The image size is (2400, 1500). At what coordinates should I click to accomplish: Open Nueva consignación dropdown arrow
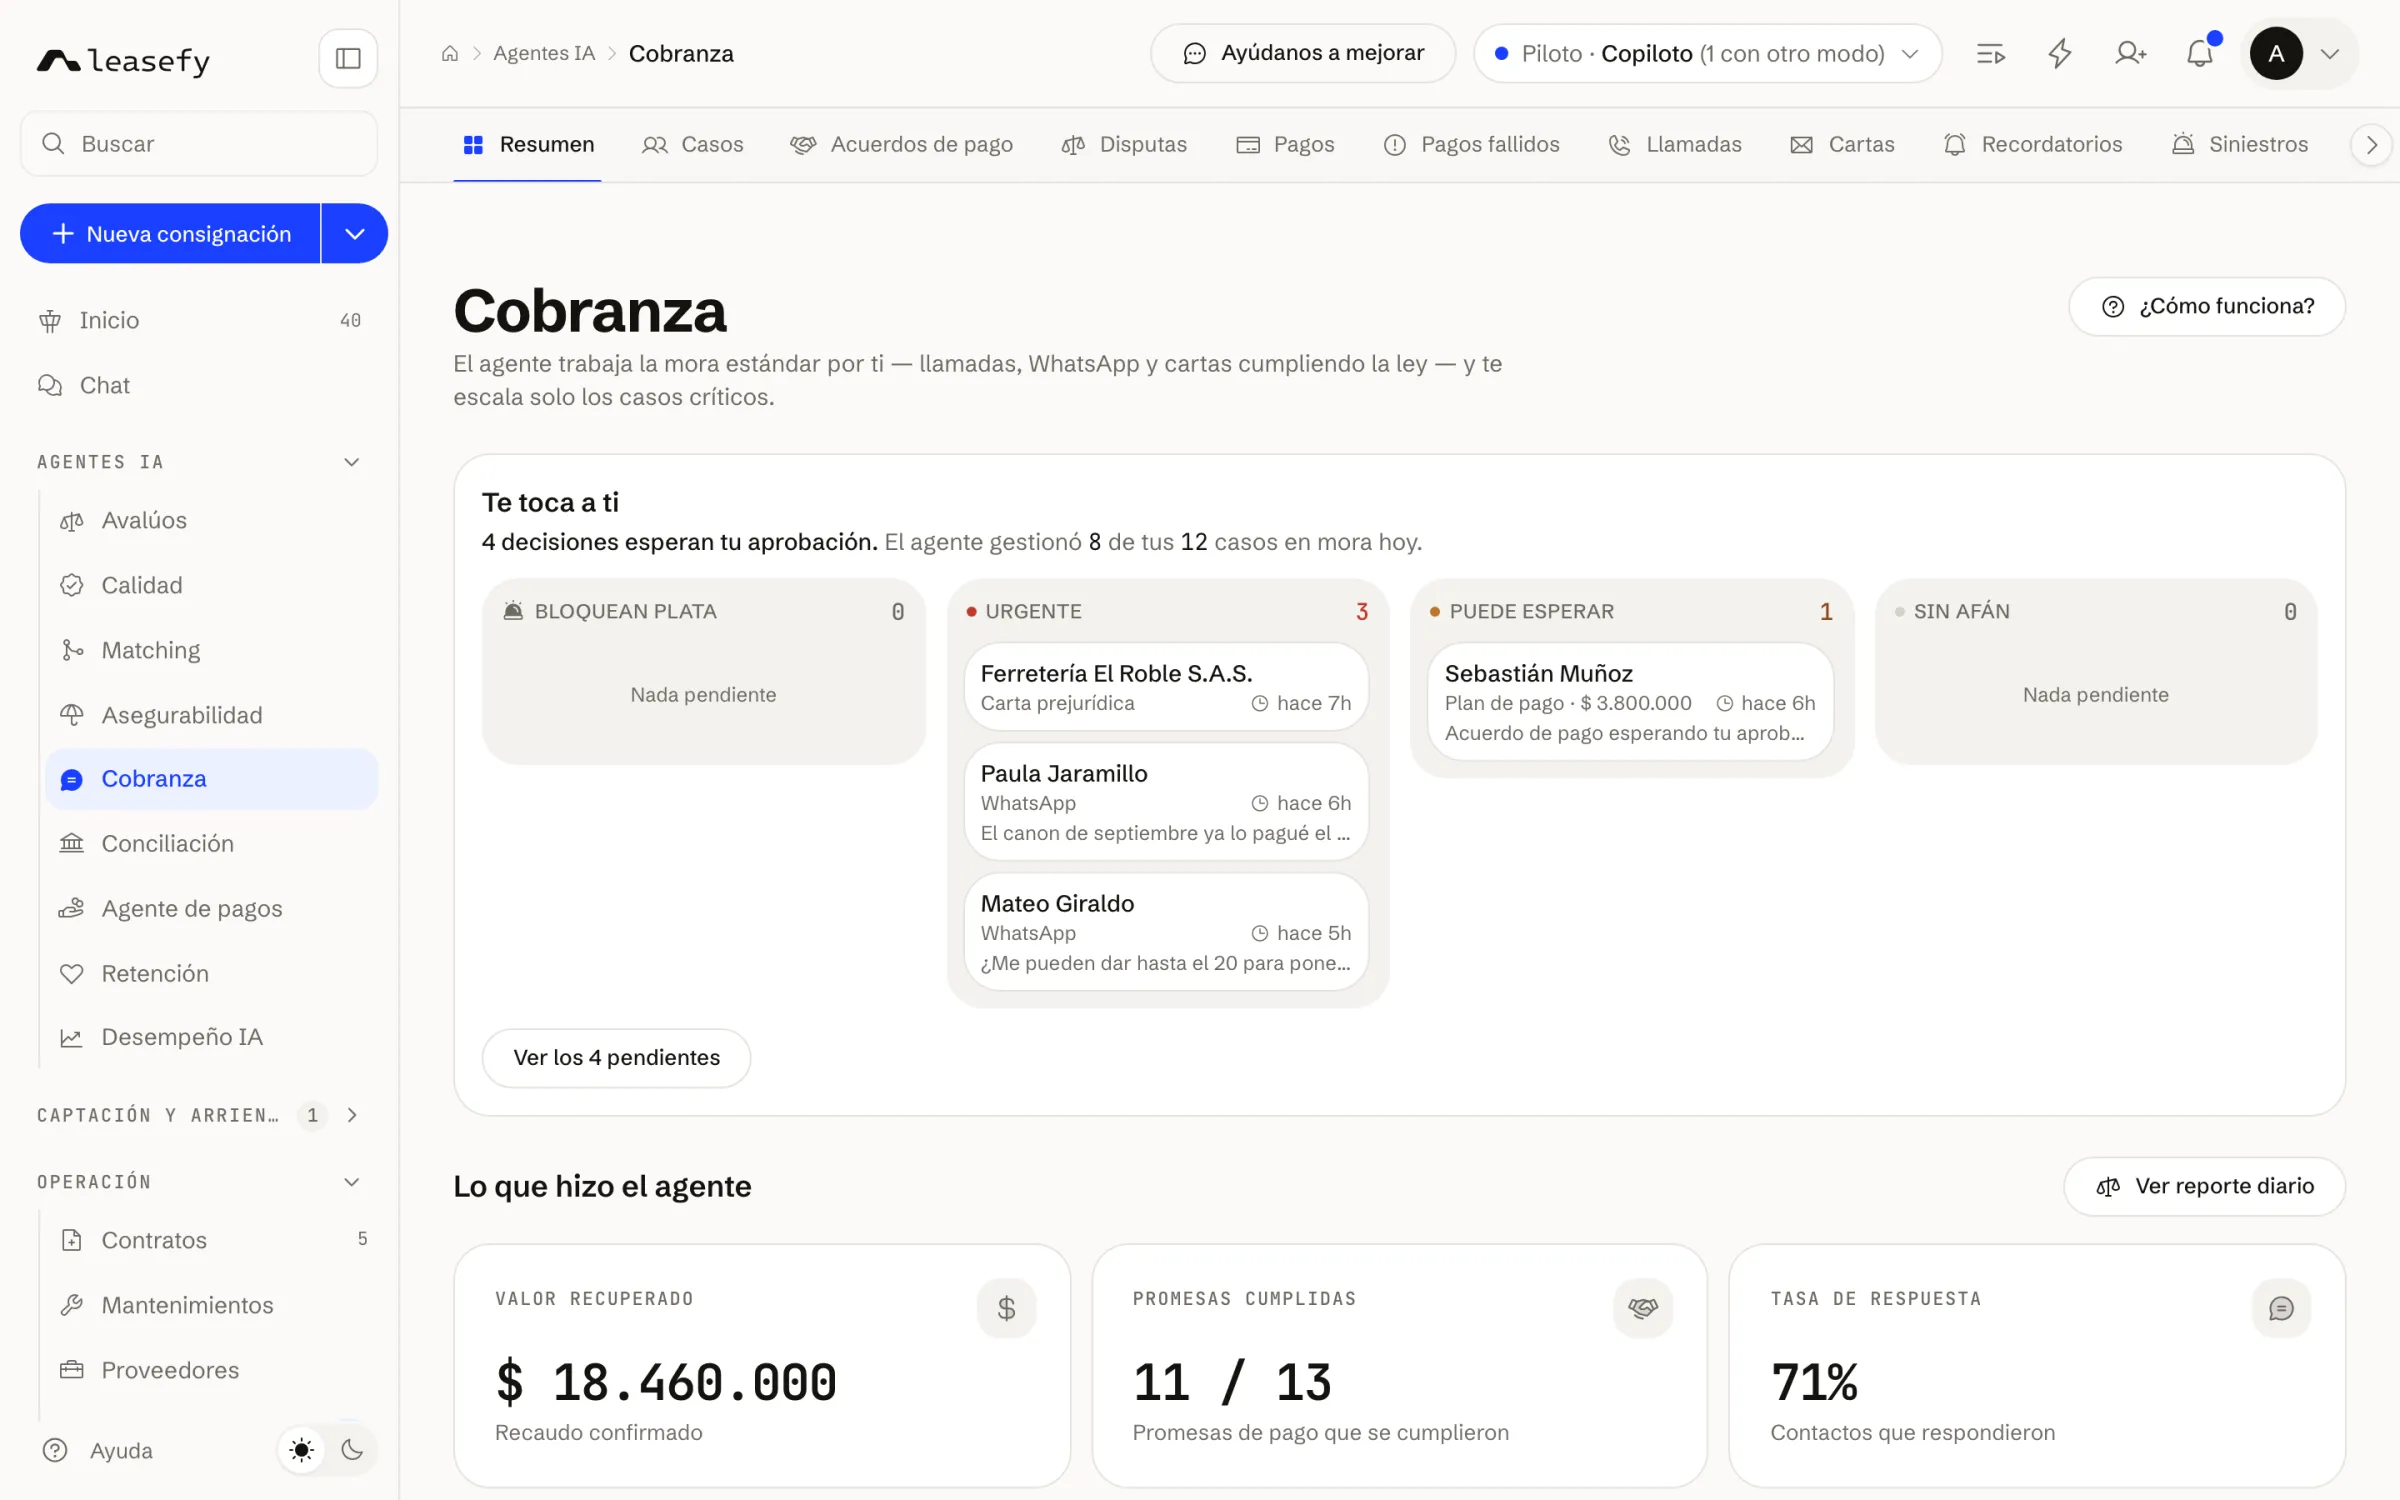coord(355,234)
